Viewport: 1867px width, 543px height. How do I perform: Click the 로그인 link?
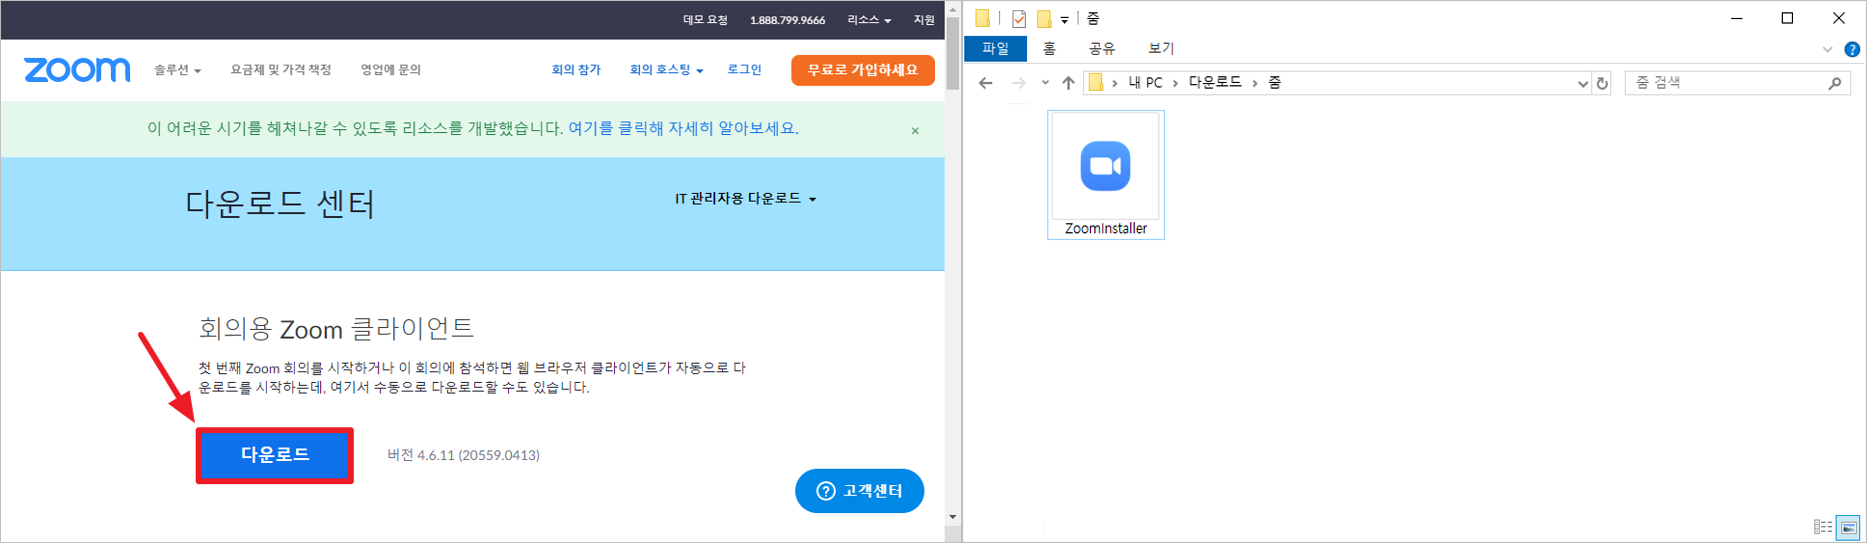pos(744,70)
